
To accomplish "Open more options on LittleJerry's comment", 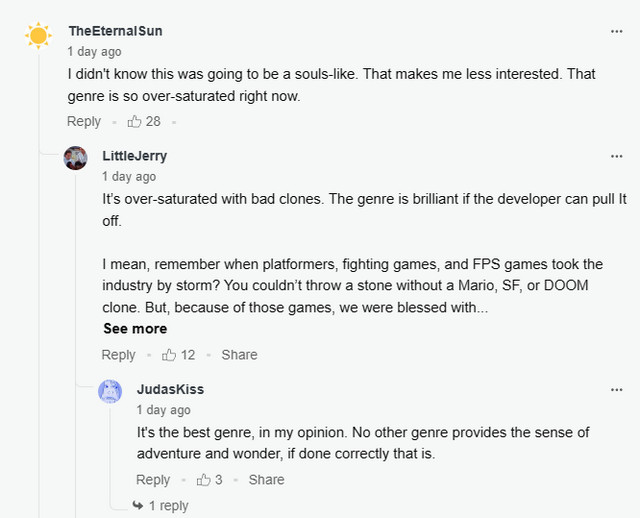I will [x=616, y=156].
